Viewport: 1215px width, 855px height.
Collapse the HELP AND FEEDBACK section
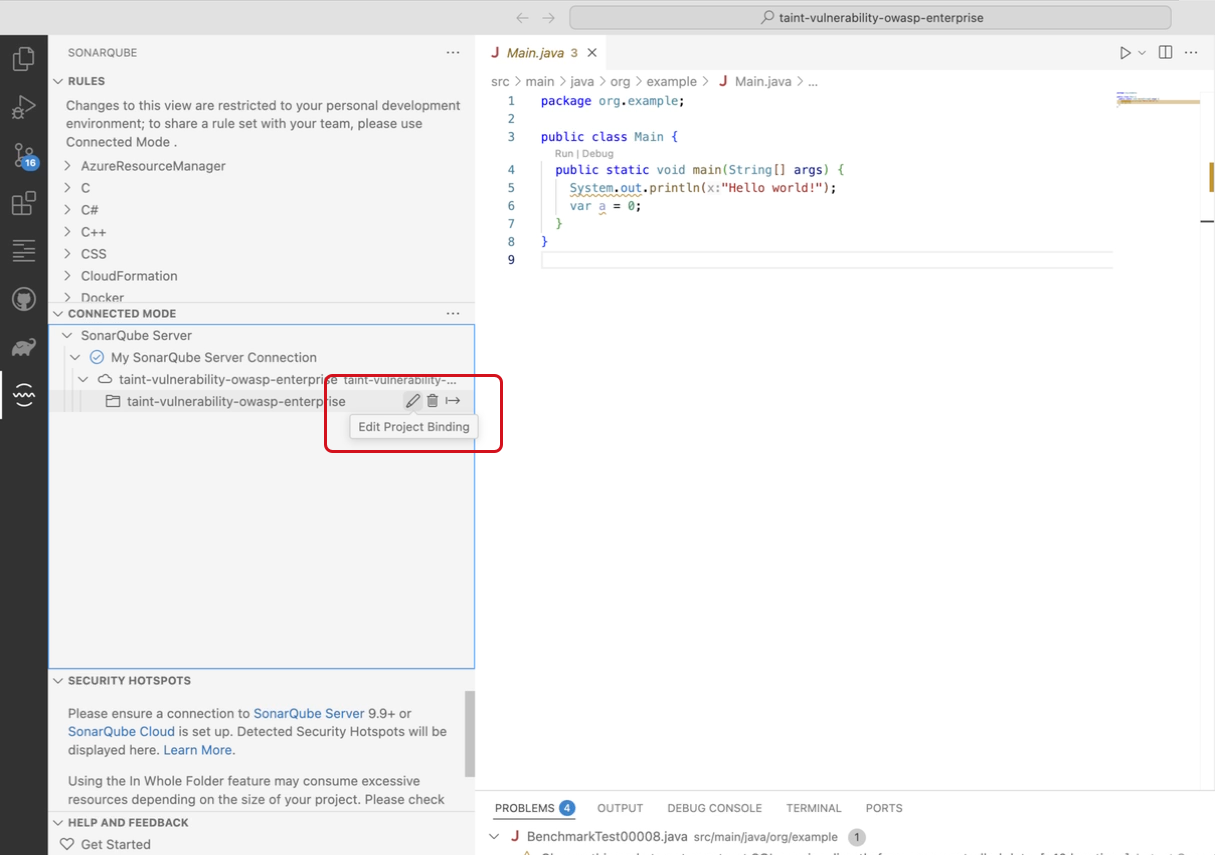tap(58, 823)
